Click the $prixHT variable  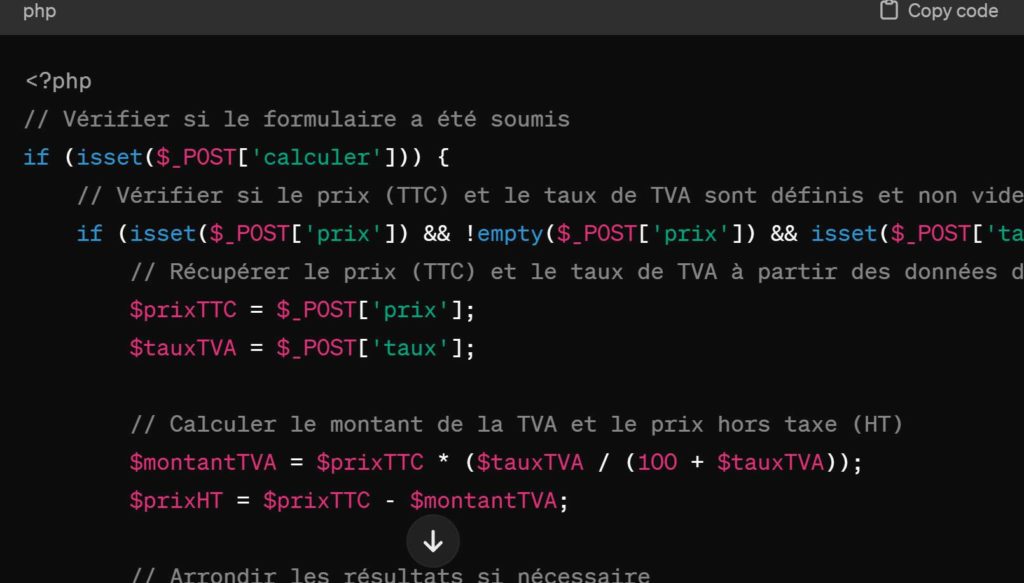pos(176,501)
